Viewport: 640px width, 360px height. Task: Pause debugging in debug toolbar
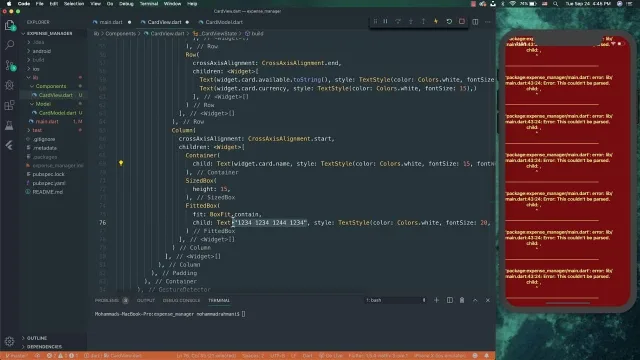(x=385, y=21)
